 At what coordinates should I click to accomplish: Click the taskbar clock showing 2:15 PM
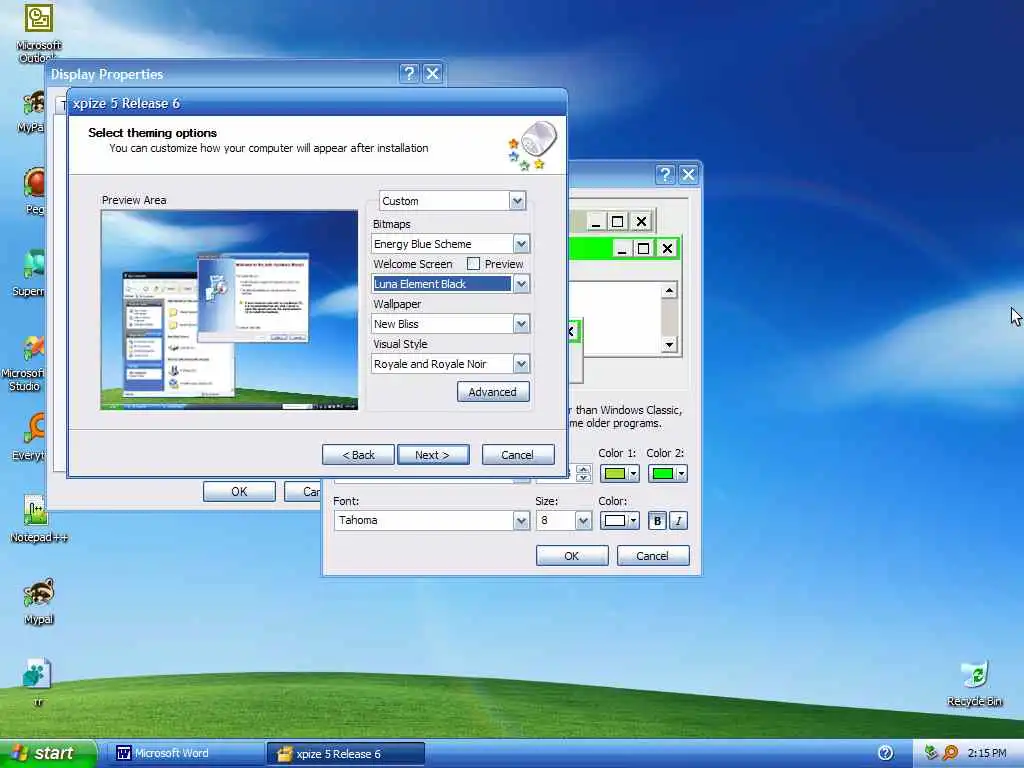coord(987,753)
